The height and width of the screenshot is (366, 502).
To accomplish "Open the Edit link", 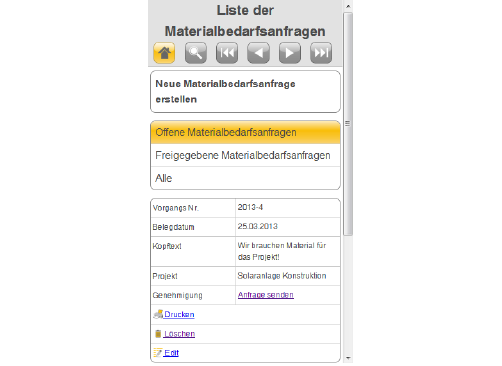I will coord(171,353).
